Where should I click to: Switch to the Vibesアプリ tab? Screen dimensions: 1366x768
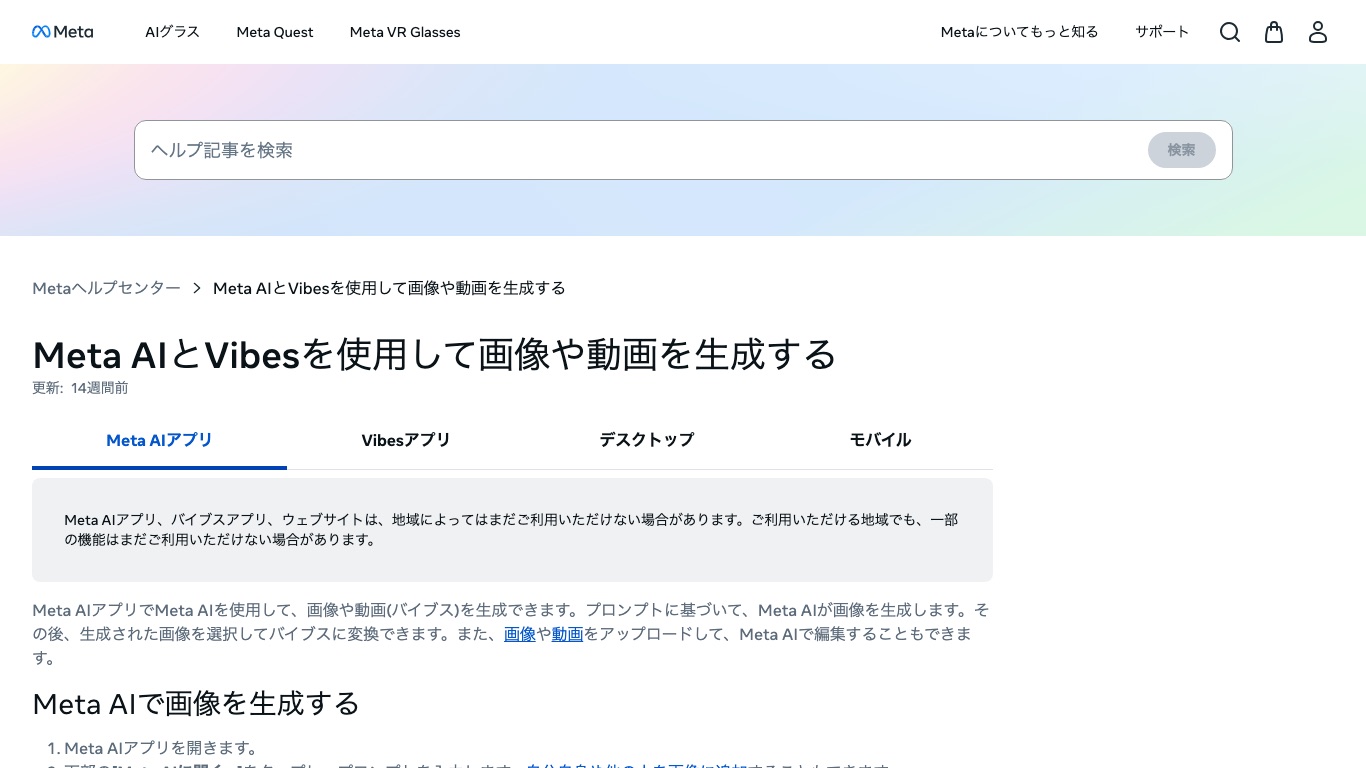tap(406, 440)
